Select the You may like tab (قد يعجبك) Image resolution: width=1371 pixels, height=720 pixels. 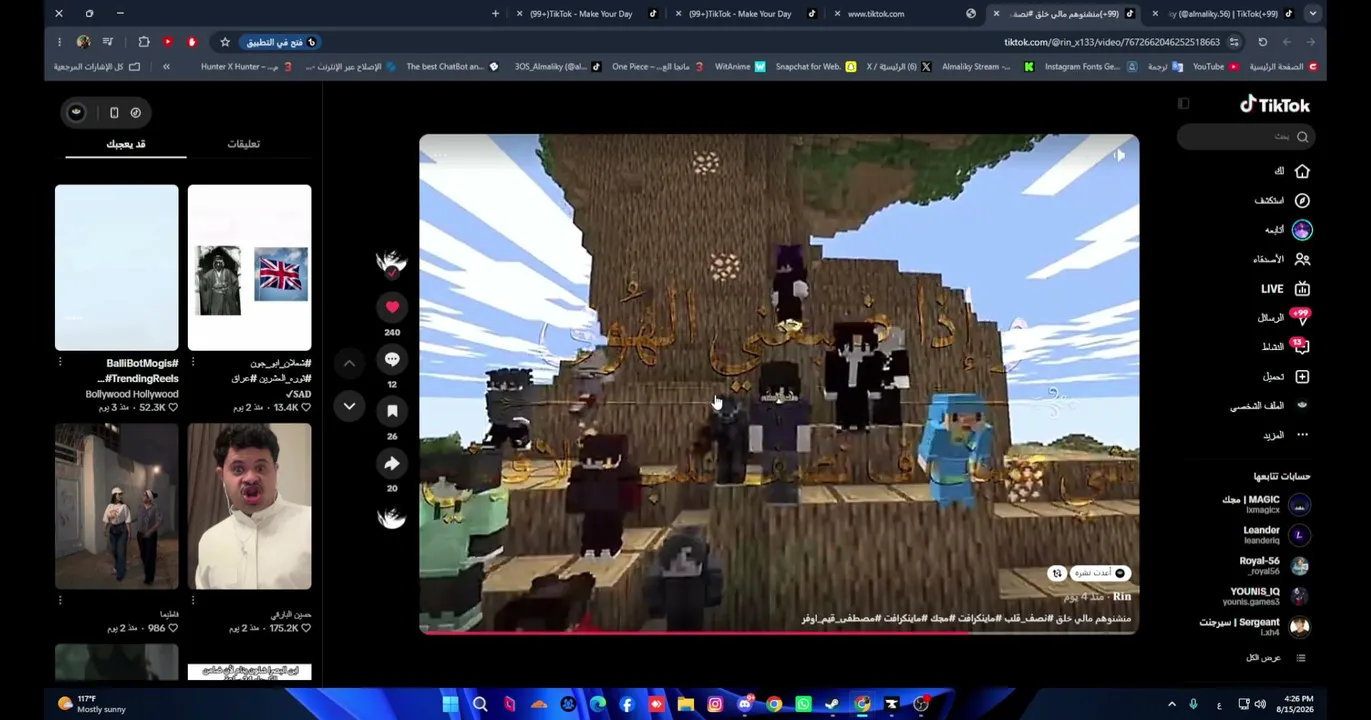126,144
